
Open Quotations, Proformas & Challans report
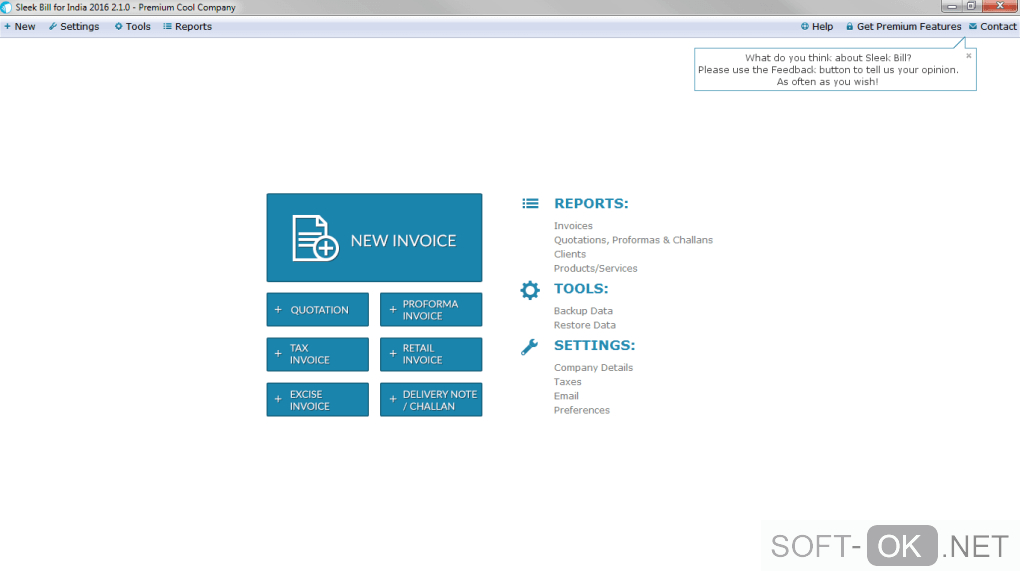[x=633, y=240]
